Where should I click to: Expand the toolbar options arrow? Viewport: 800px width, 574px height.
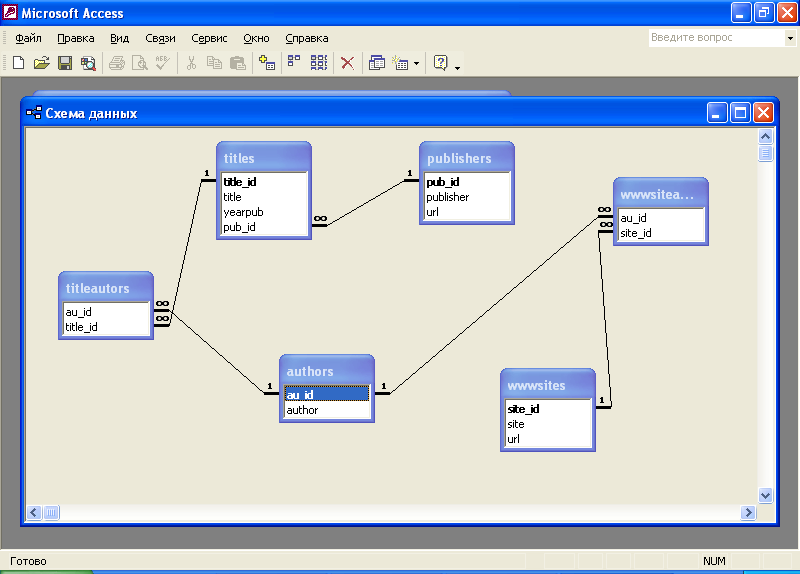coord(457,67)
